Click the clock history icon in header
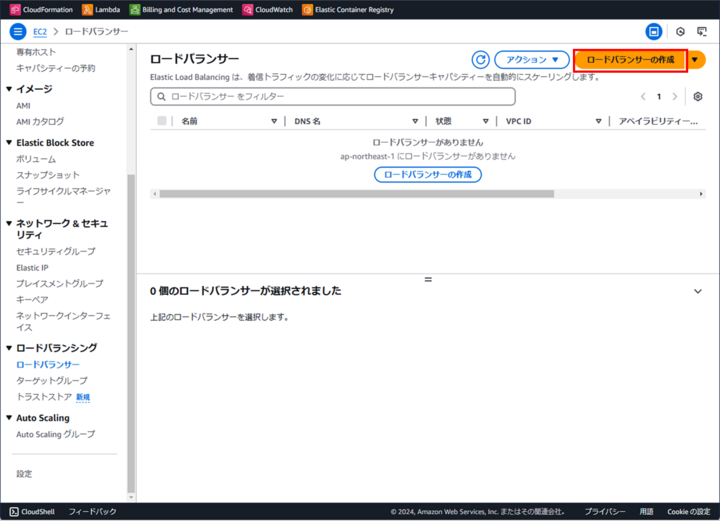 coord(680,32)
